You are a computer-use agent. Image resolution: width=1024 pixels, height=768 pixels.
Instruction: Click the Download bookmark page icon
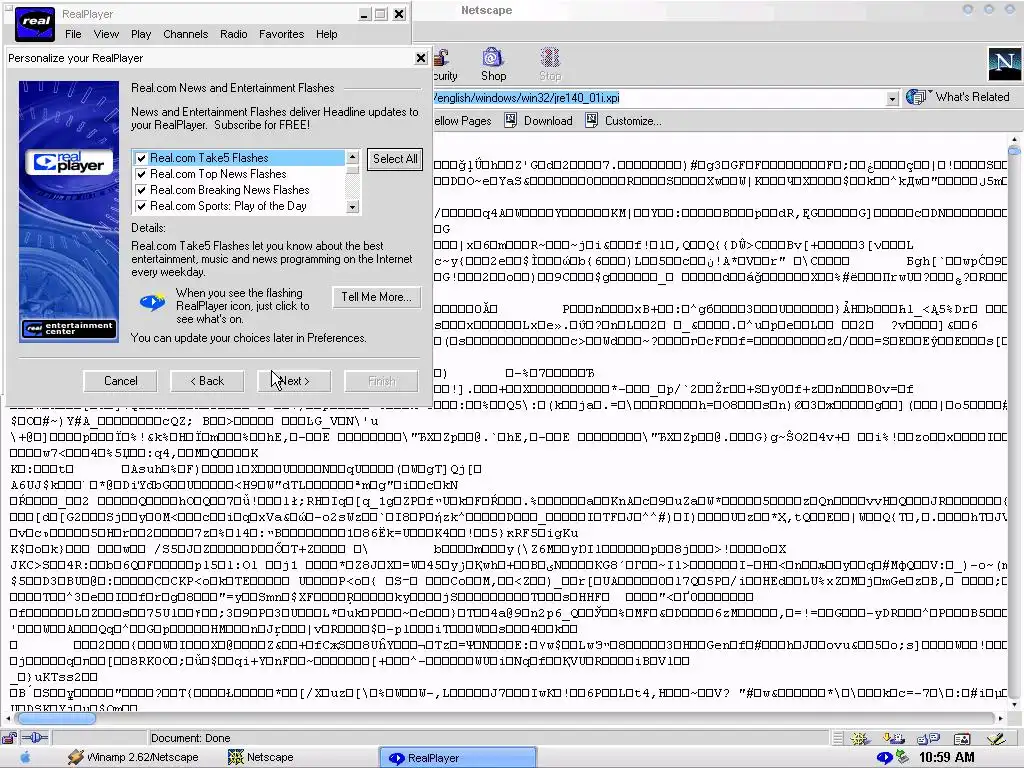coord(511,120)
